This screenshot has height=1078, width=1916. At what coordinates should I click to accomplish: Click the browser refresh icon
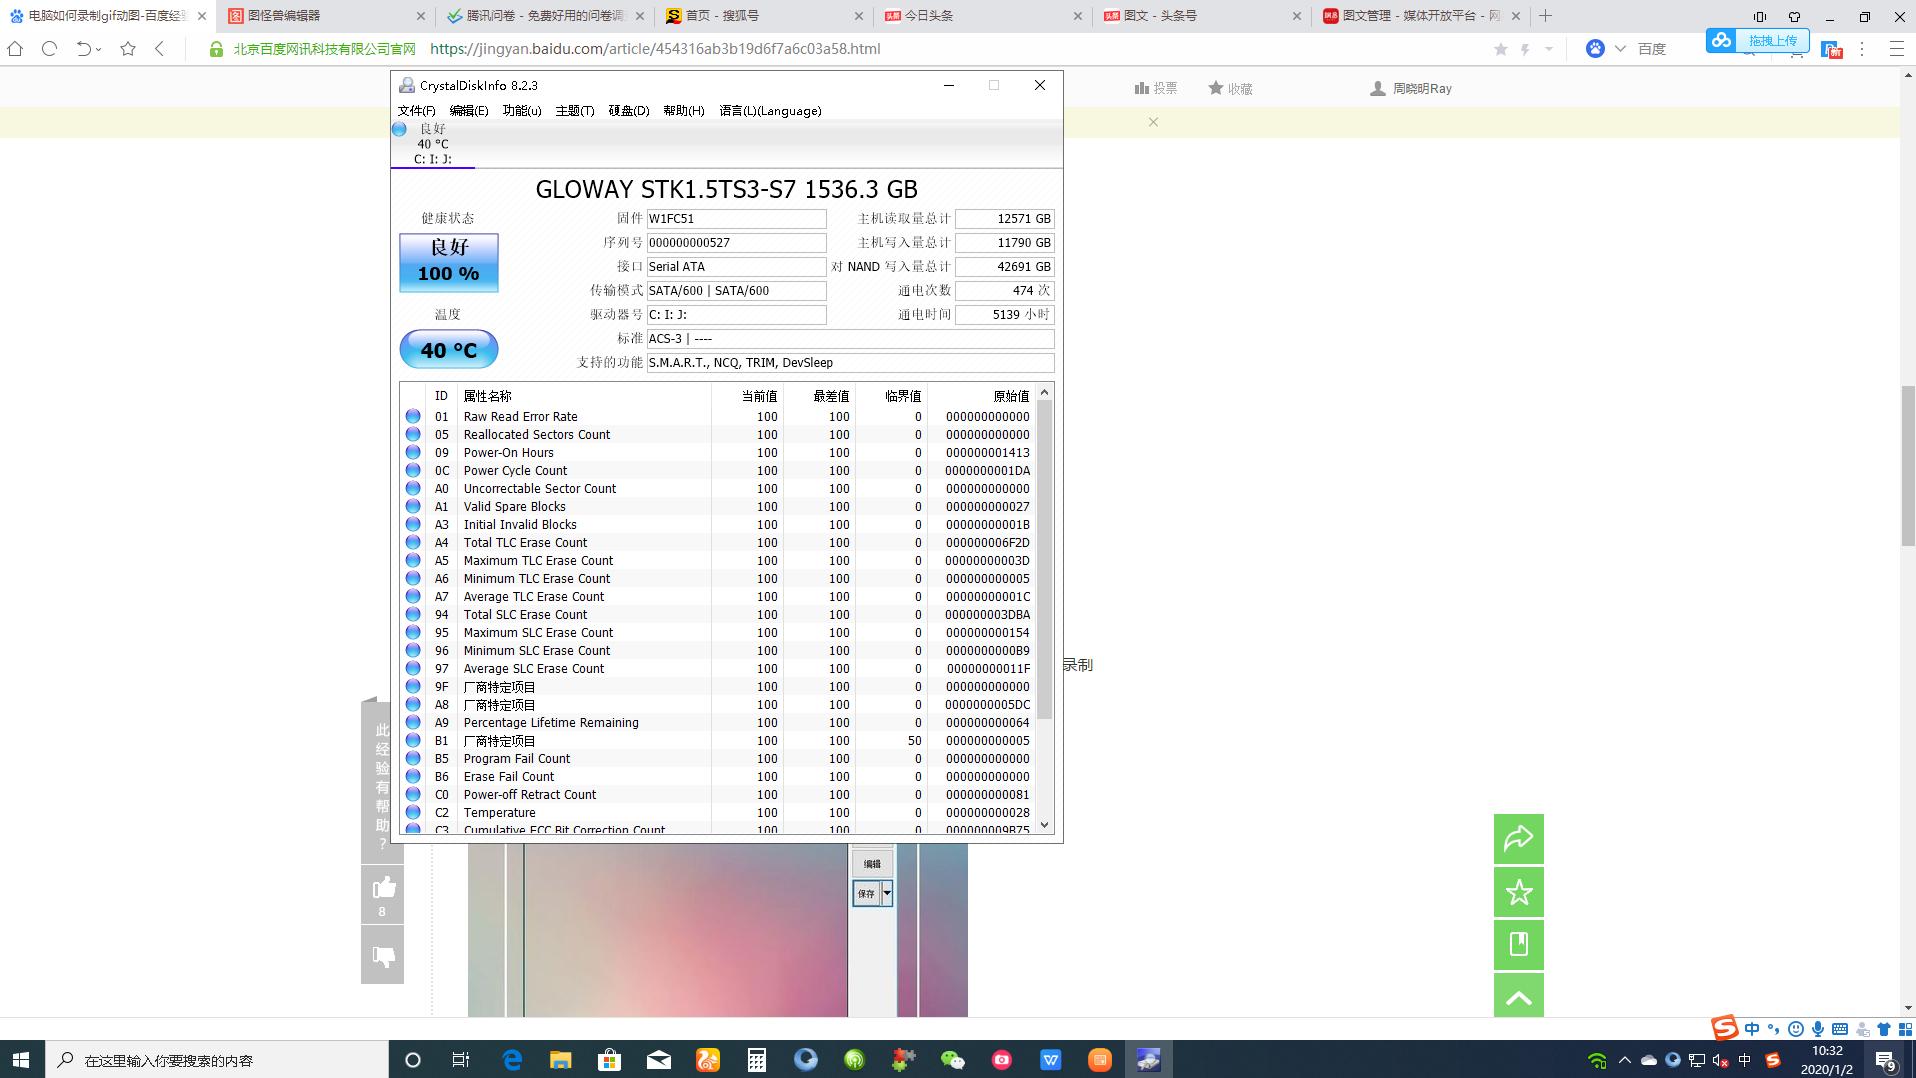click(x=49, y=48)
